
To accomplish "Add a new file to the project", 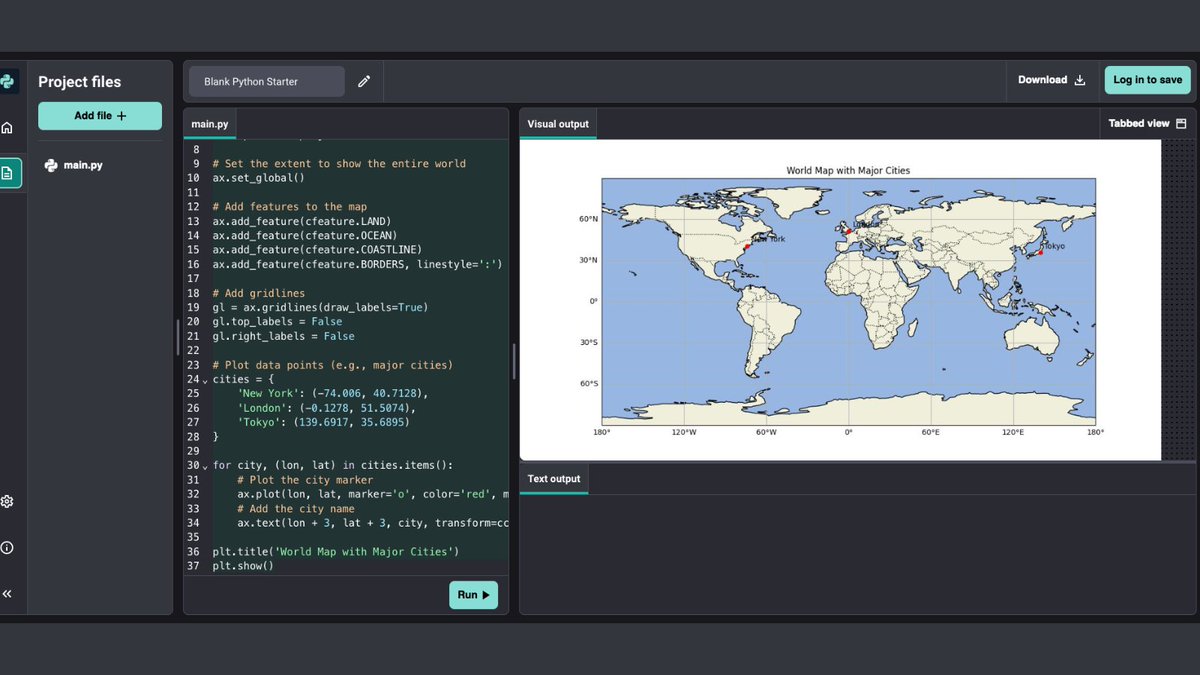I will pyautogui.click(x=99, y=116).
